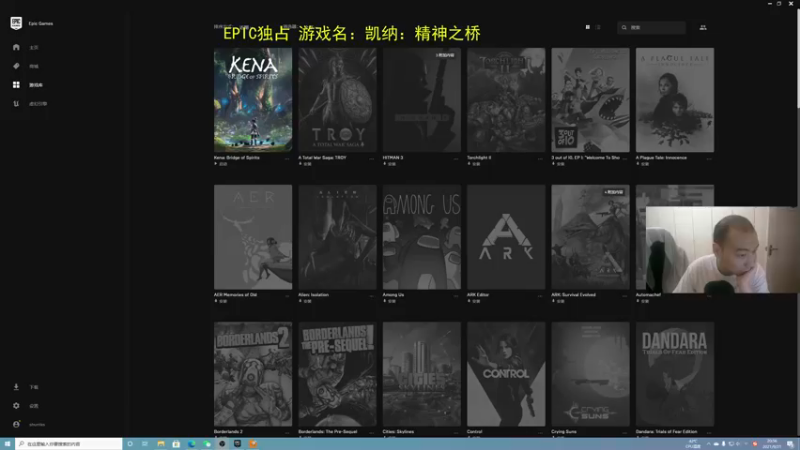
Task: Open options menu for HITMAN 3
Action: pos(456,159)
